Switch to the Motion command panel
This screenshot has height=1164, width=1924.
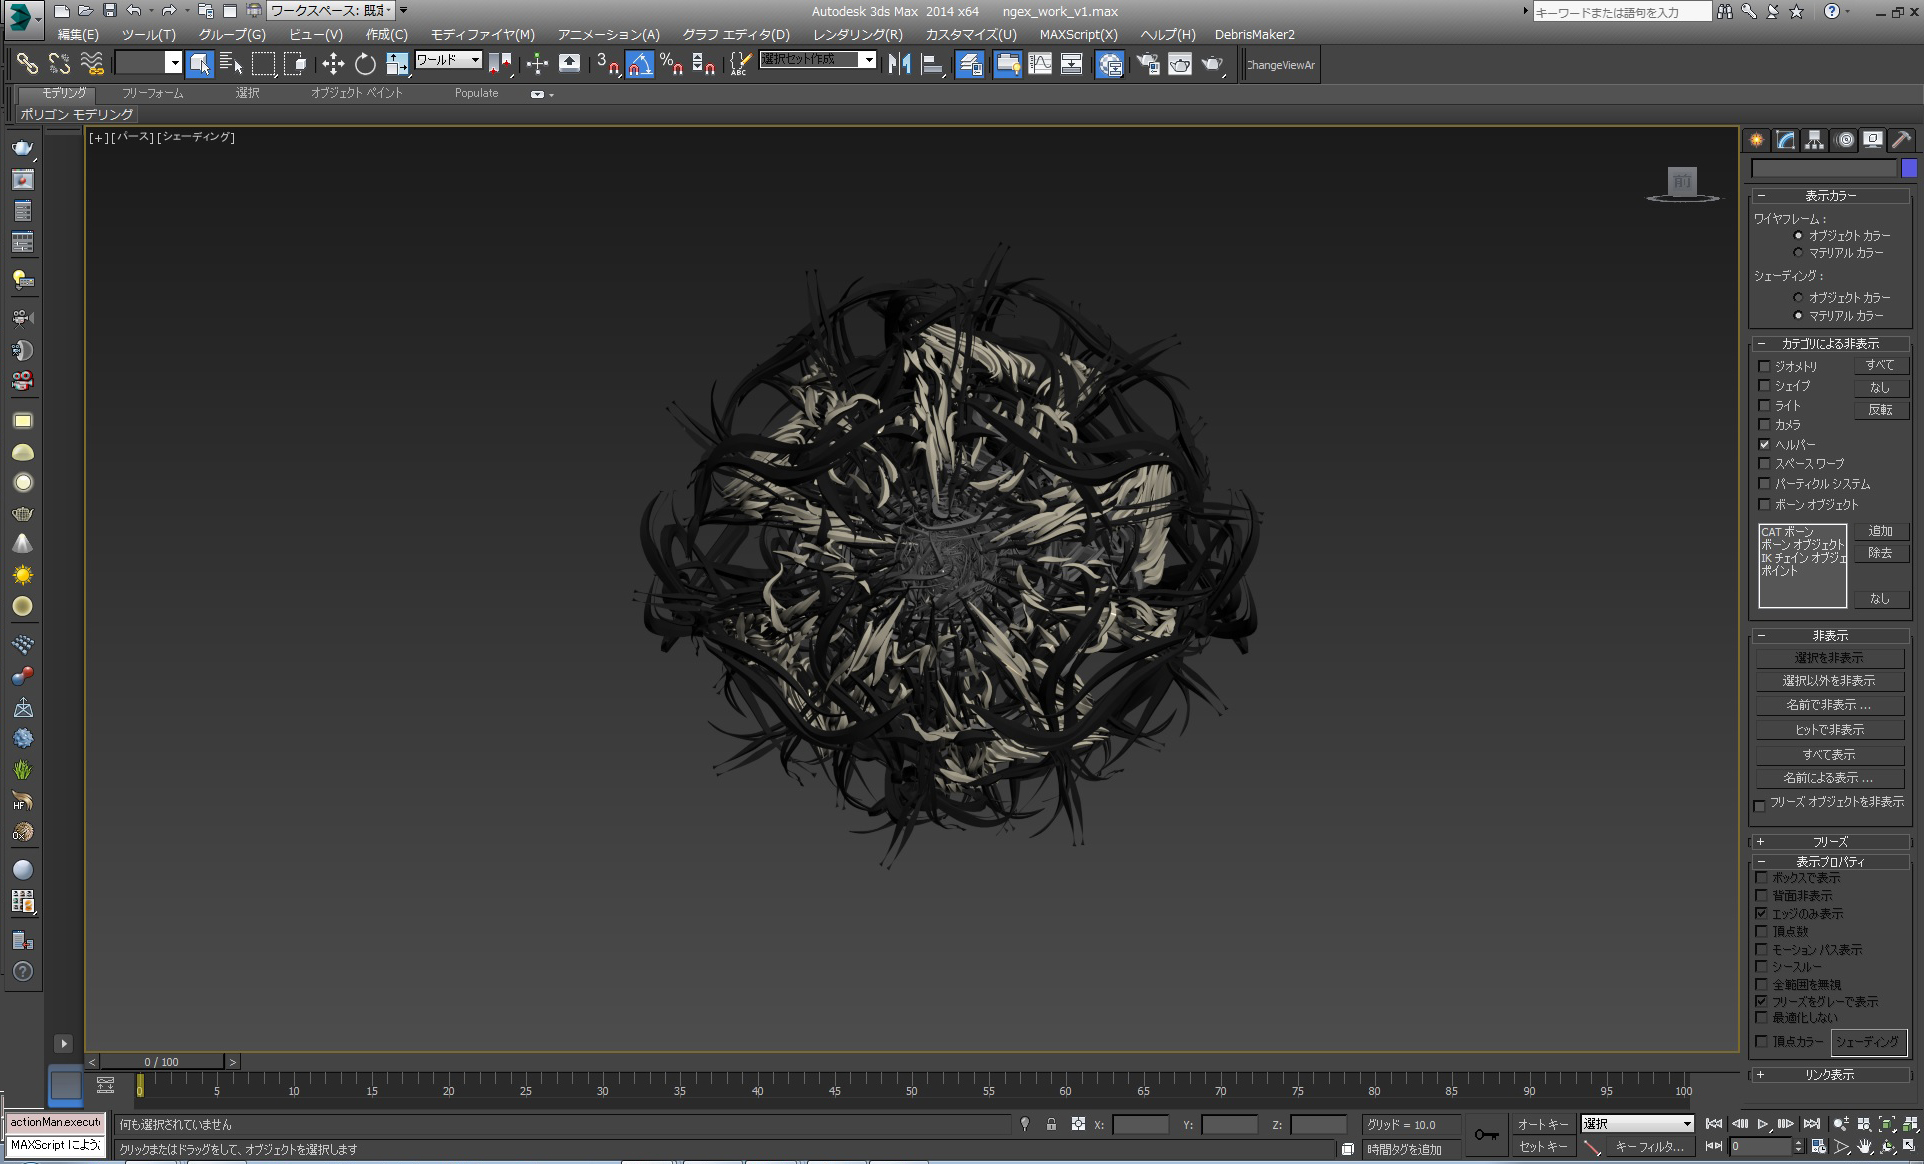tap(1844, 140)
